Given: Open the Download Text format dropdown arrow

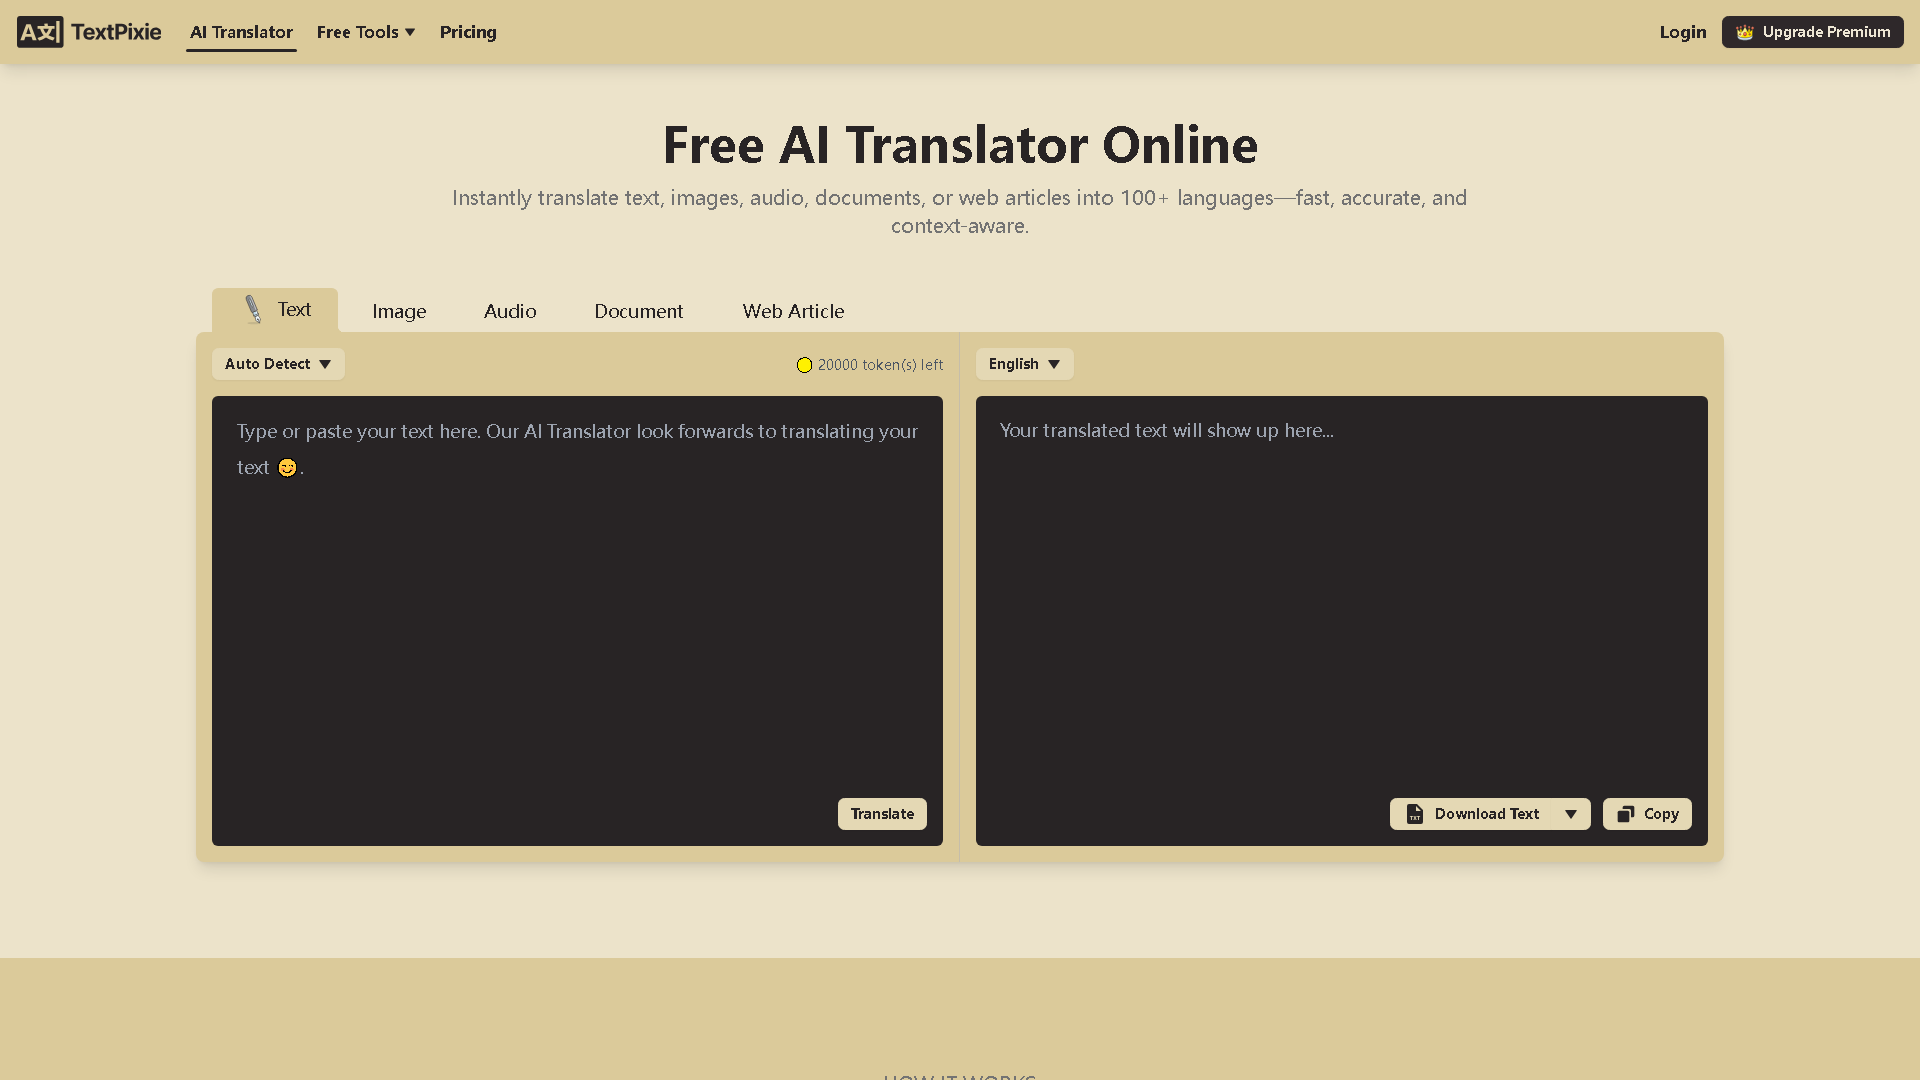Looking at the screenshot, I should tap(1571, 814).
